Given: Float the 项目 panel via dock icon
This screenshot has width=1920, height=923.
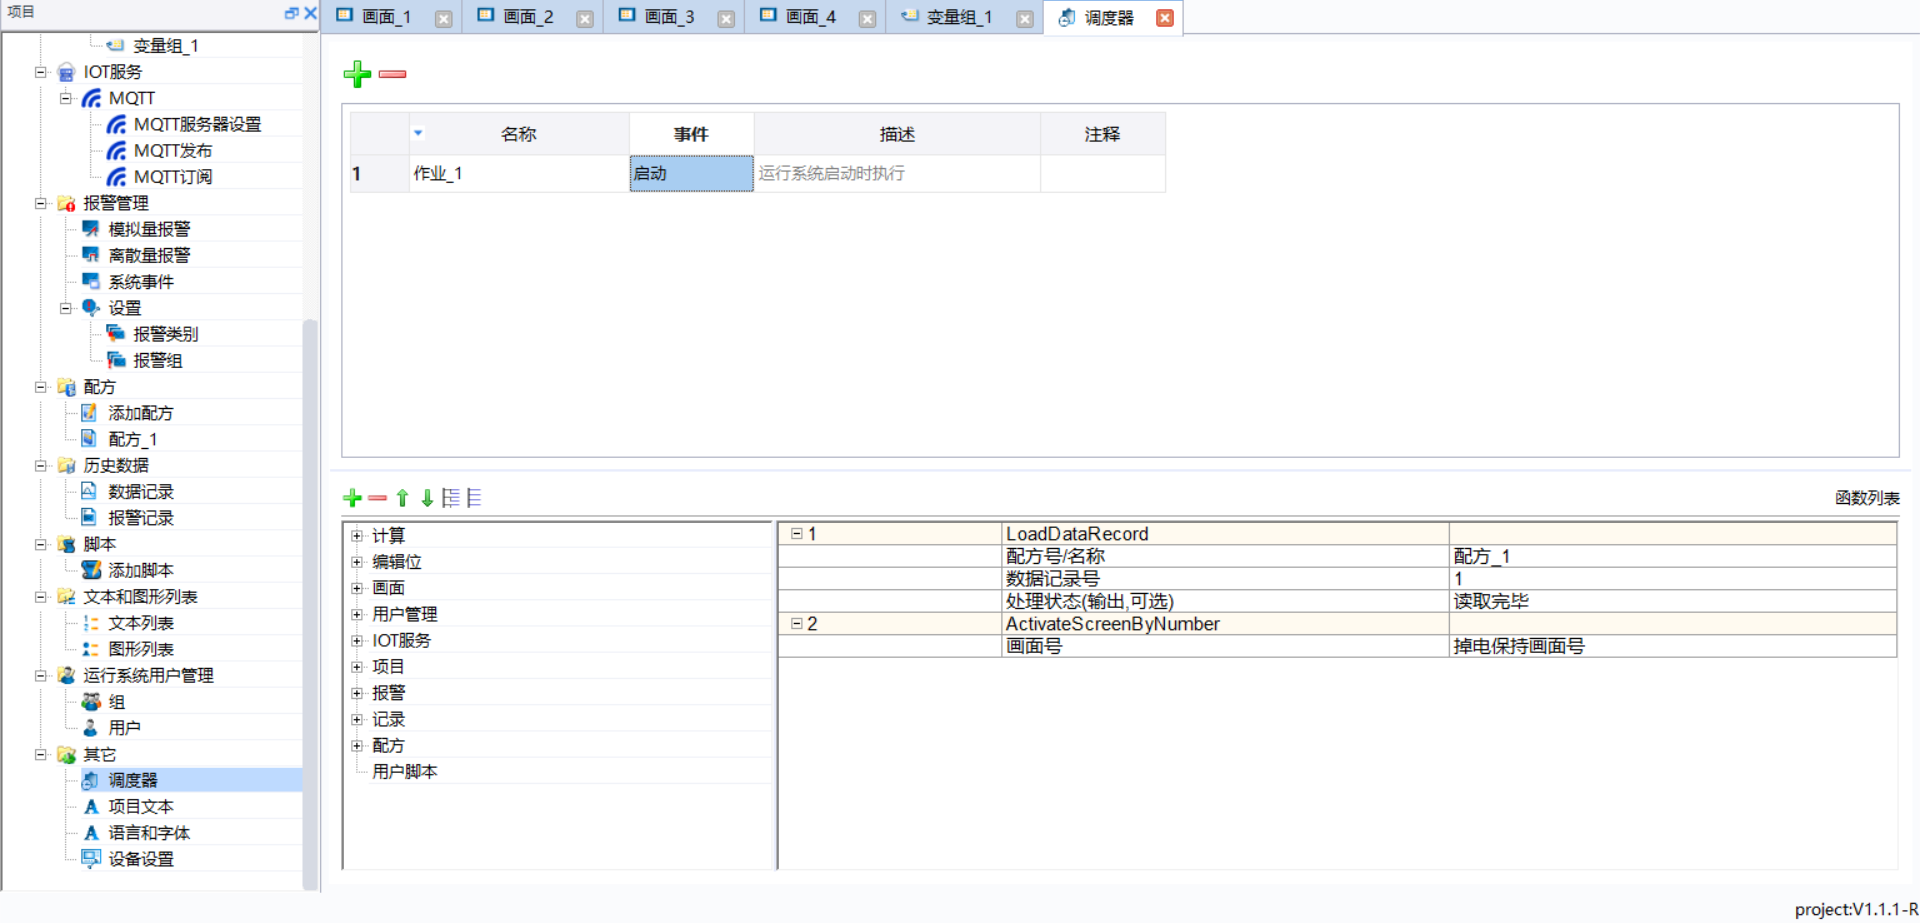Looking at the screenshot, I should click(x=291, y=13).
